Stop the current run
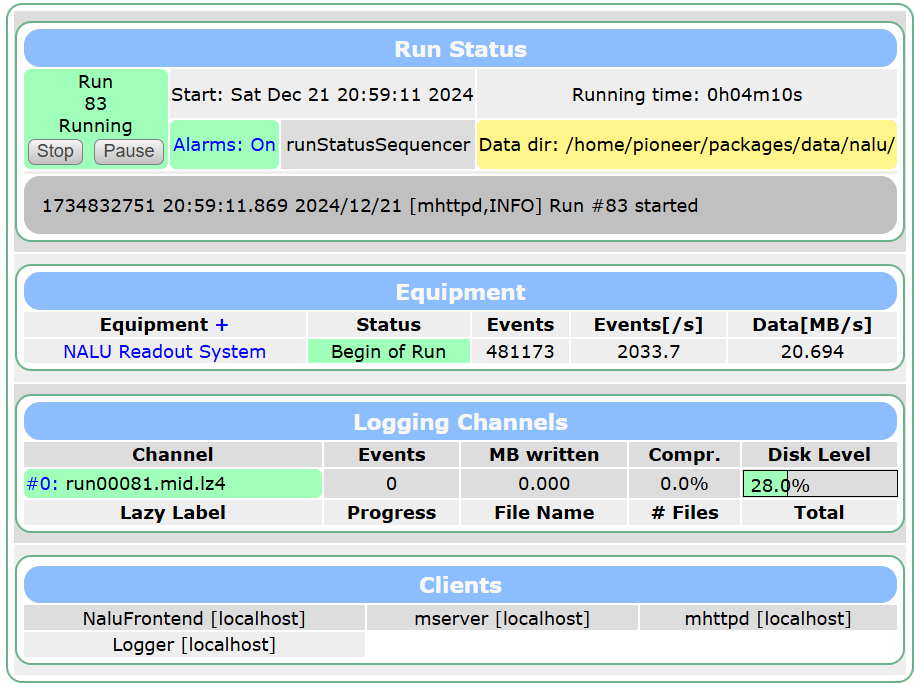 pyautogui.click(x=55, y=152)
